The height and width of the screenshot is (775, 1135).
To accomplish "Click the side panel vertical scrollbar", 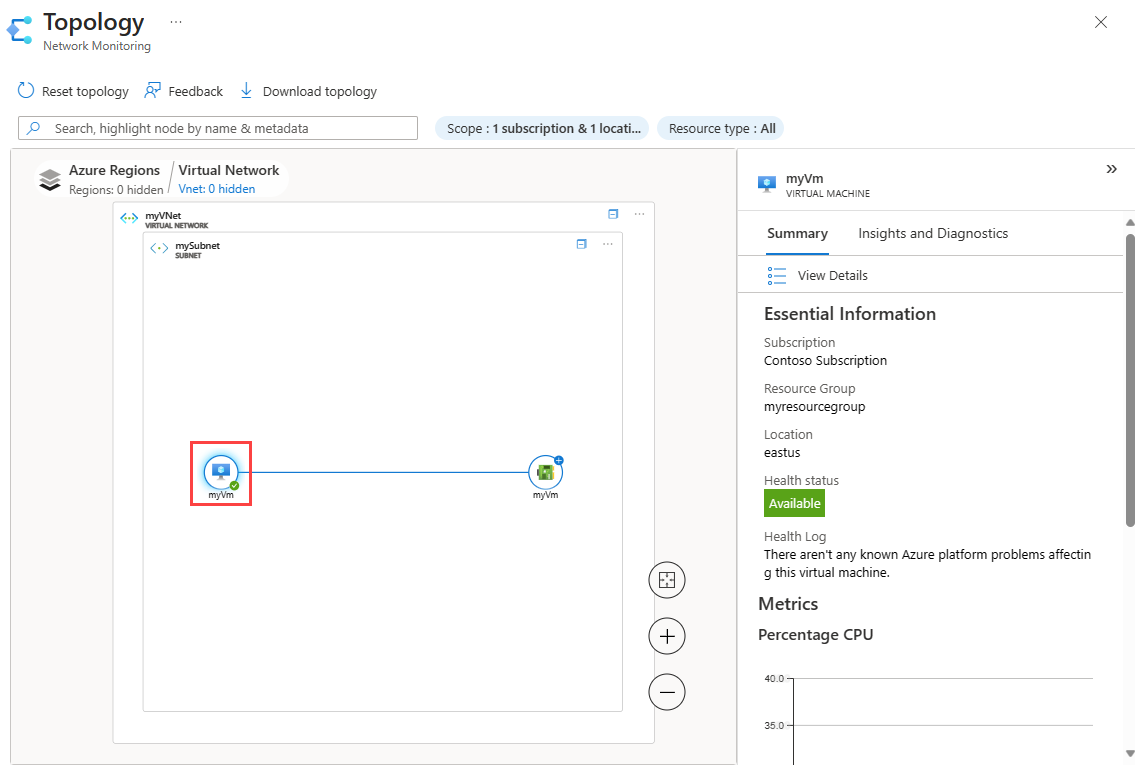I will [1130, 380].
